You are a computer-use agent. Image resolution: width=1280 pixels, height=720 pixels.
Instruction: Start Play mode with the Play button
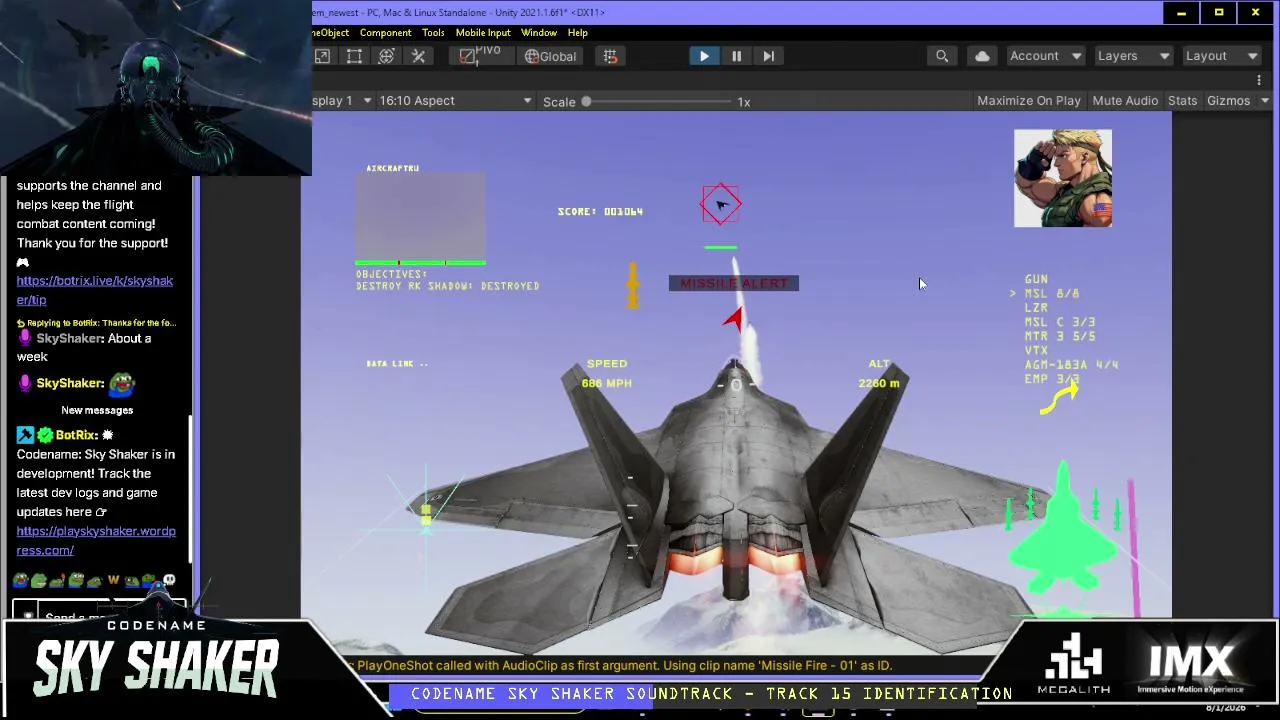(x=704, y=56)
